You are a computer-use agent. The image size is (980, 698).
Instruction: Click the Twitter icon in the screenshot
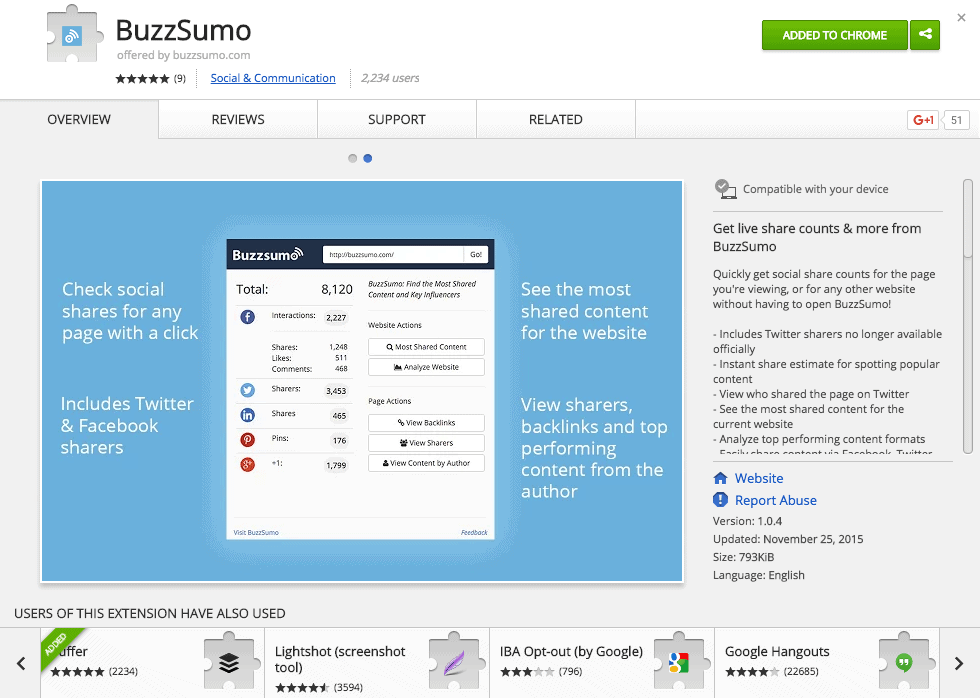click(x=248, y=390)
